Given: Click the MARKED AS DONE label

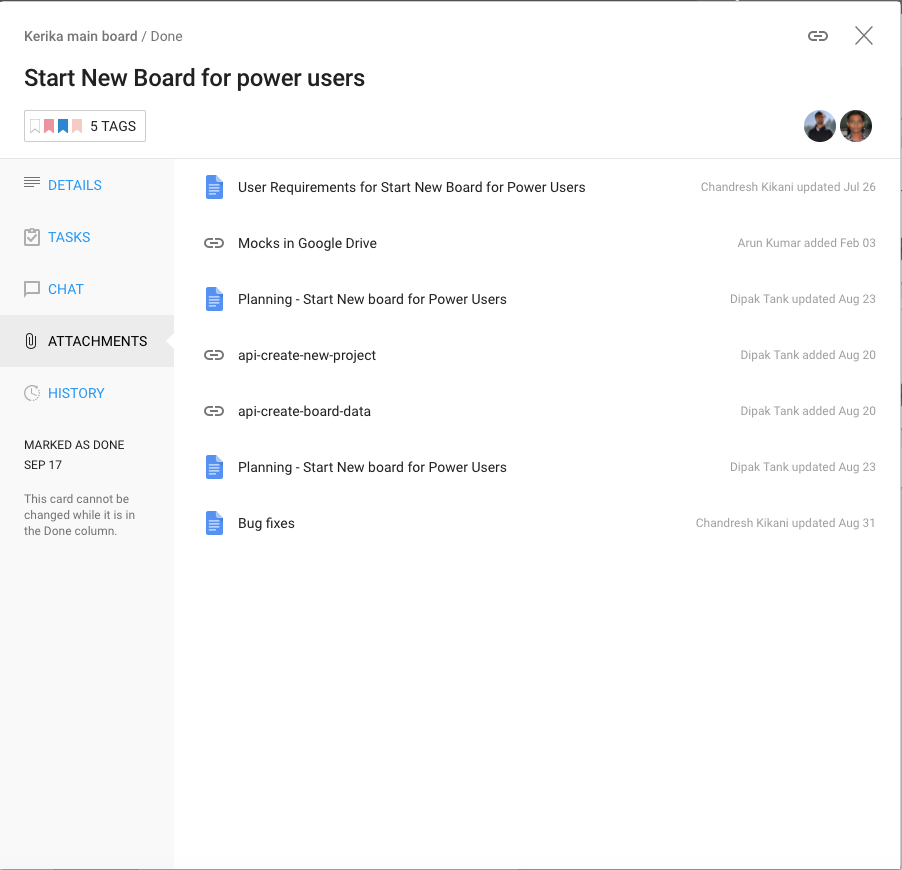Looking at the screenshot, I should (x=74, y=445).
